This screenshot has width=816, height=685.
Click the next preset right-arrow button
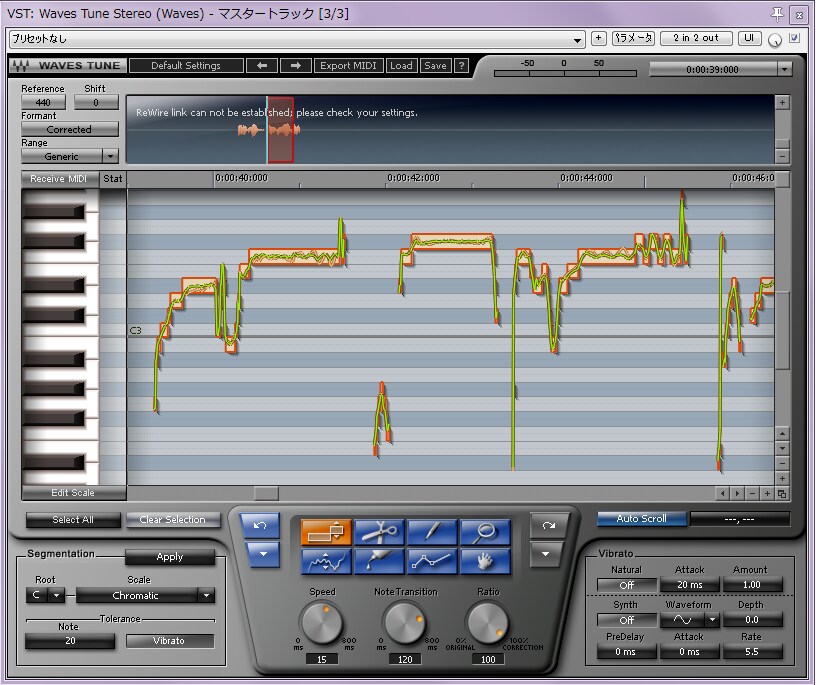[296, 66]
